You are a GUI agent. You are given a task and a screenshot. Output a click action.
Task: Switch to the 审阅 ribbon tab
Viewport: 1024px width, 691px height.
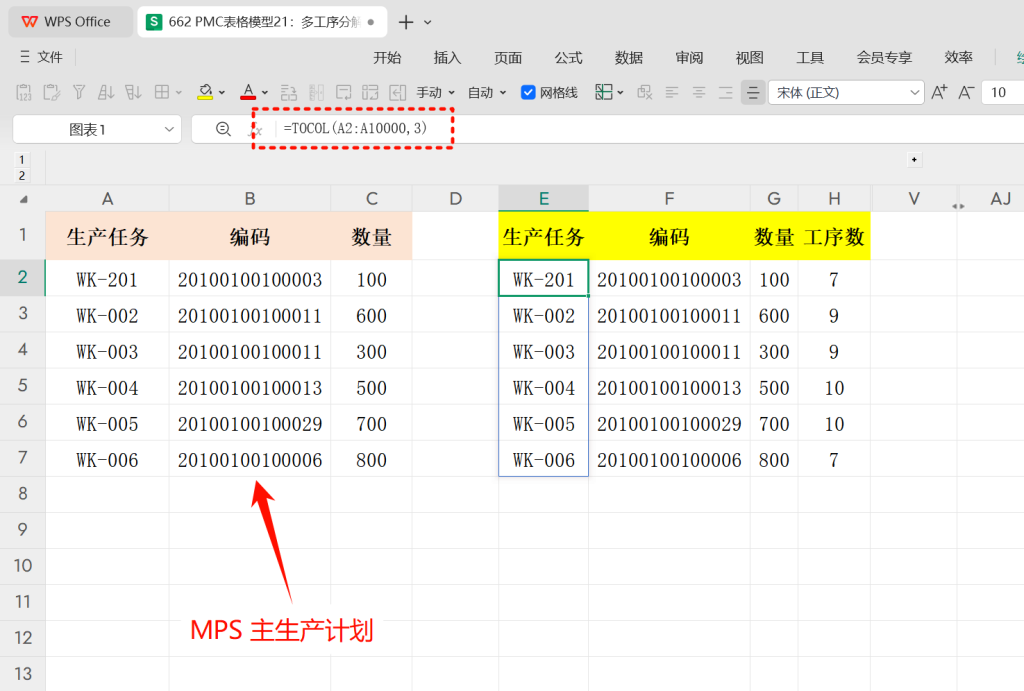pyautogui.click(x=689, y=57)
